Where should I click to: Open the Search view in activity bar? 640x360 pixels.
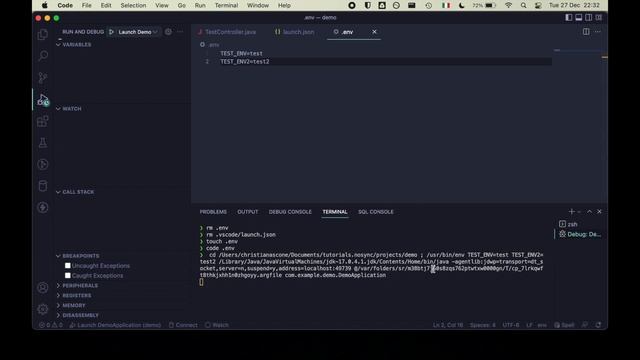[x=42, y=56]
